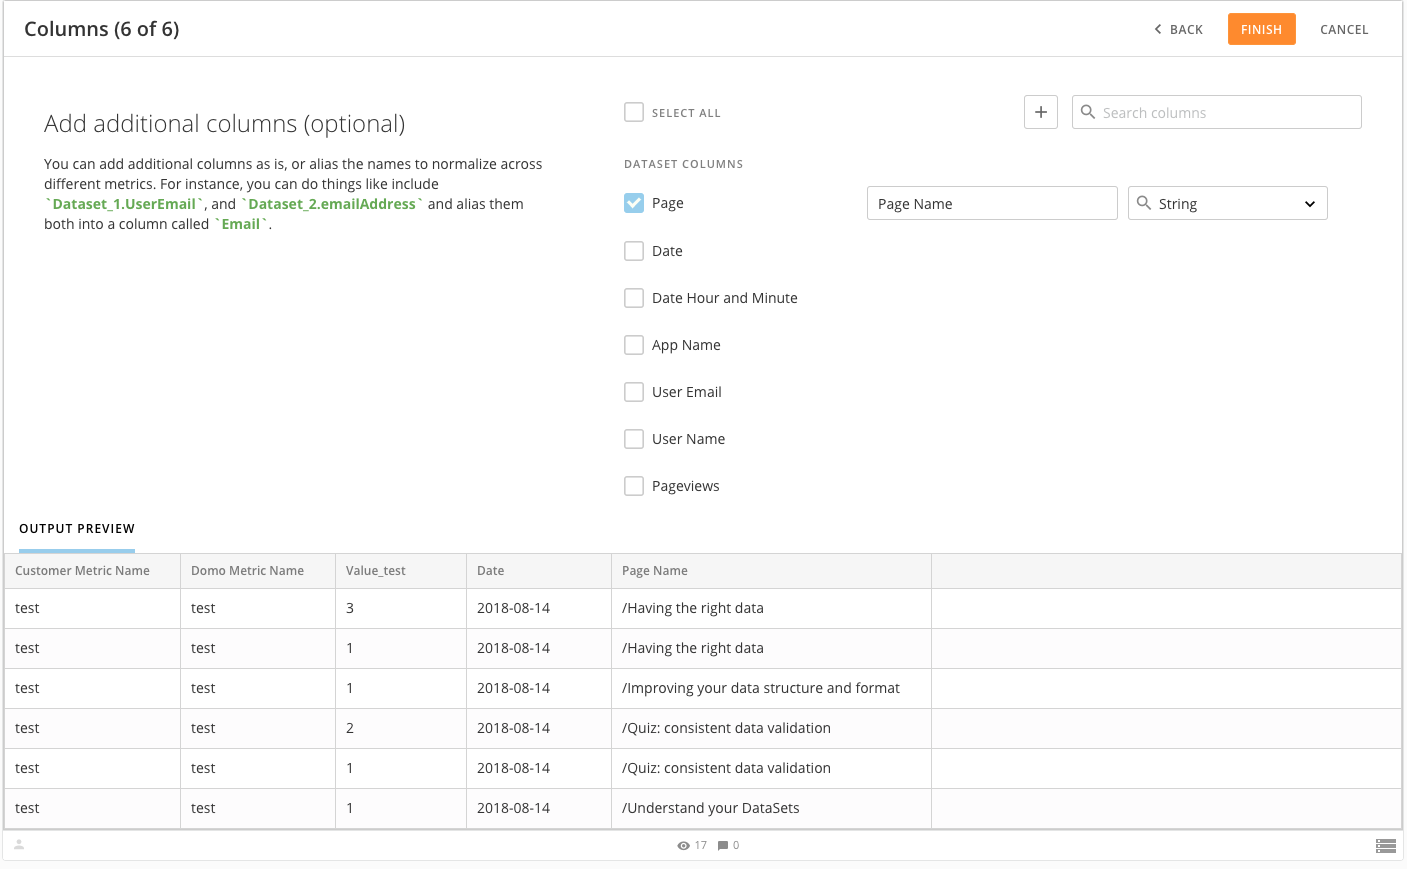The width and height of the screenshot is (1407, 869).
Task: Enable the User Email column checkbox
Action: [x=634, y=392]
